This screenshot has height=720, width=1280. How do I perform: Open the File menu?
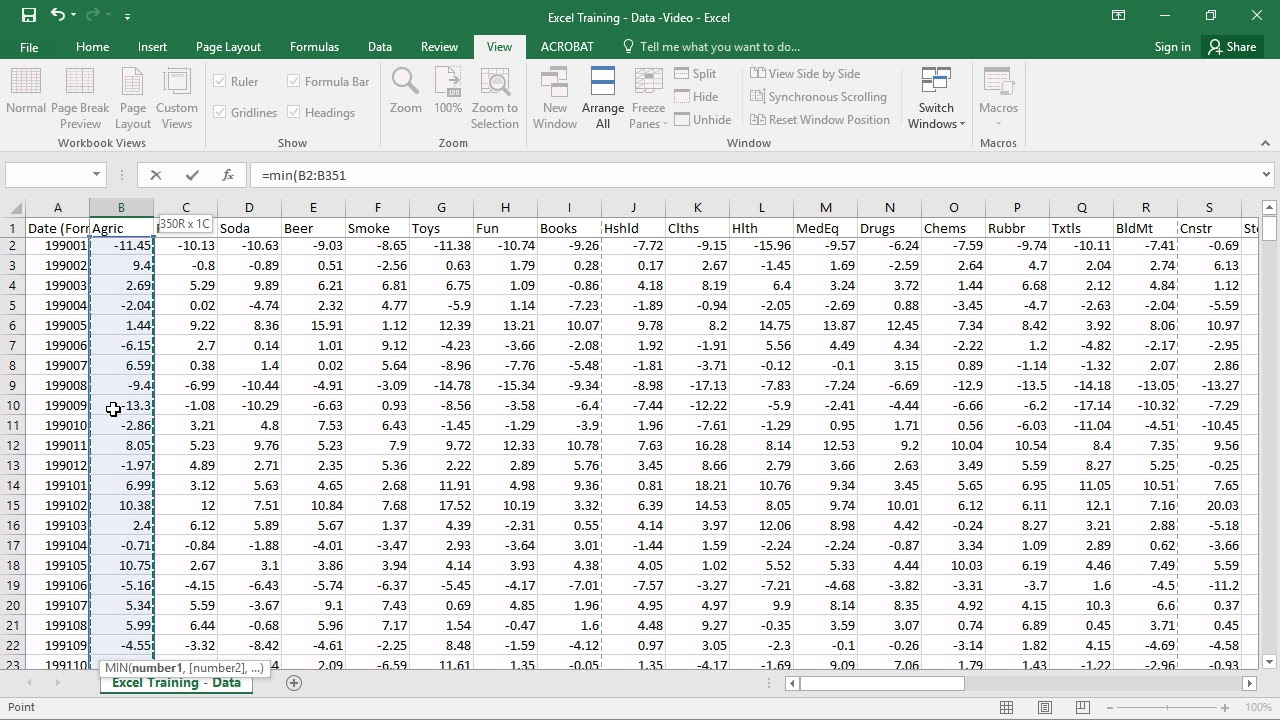[29, 47]
